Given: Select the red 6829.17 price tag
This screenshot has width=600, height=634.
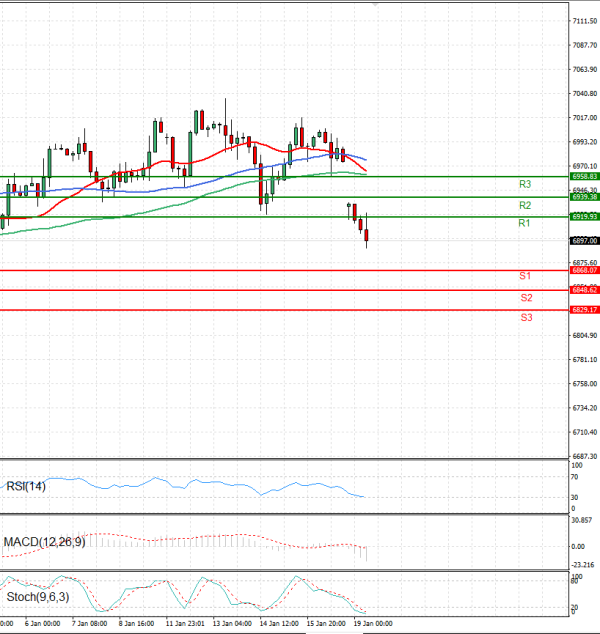Looking at the screenshot, I should (584, 310).
